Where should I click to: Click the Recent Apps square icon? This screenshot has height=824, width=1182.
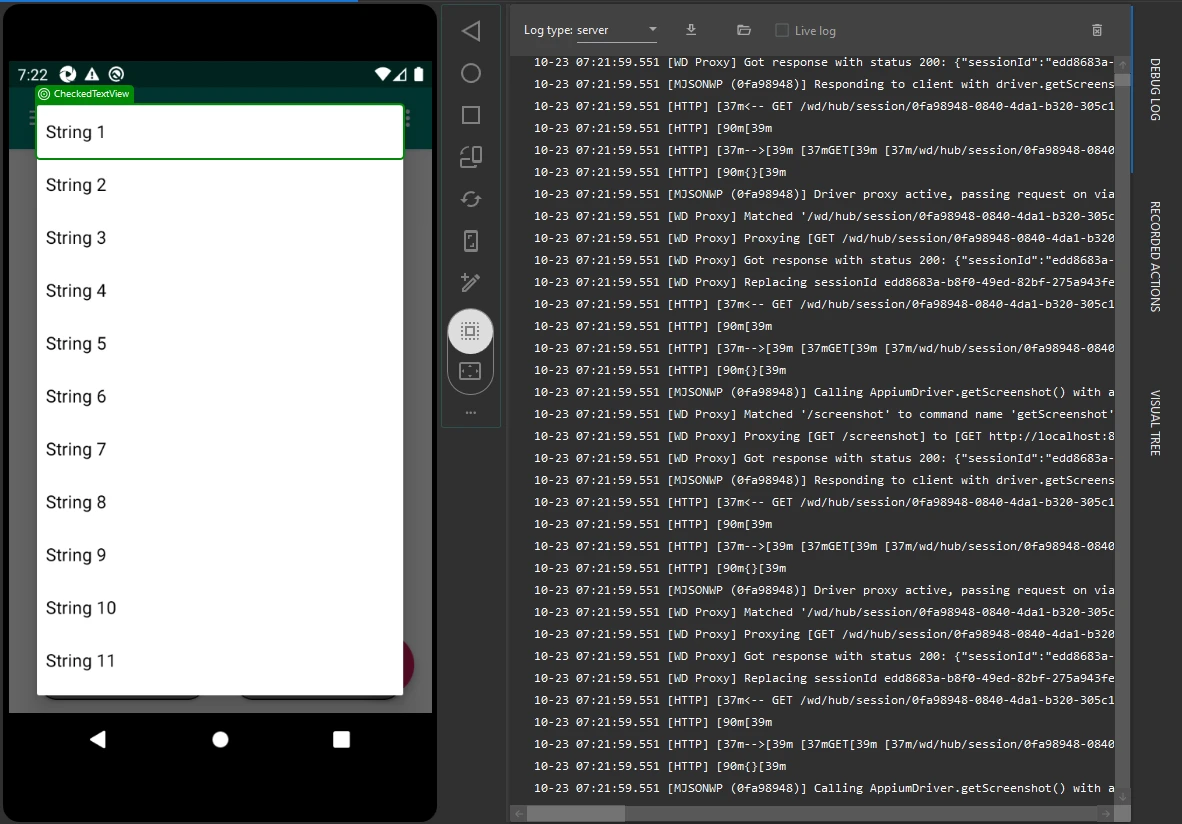coord(471,115)
